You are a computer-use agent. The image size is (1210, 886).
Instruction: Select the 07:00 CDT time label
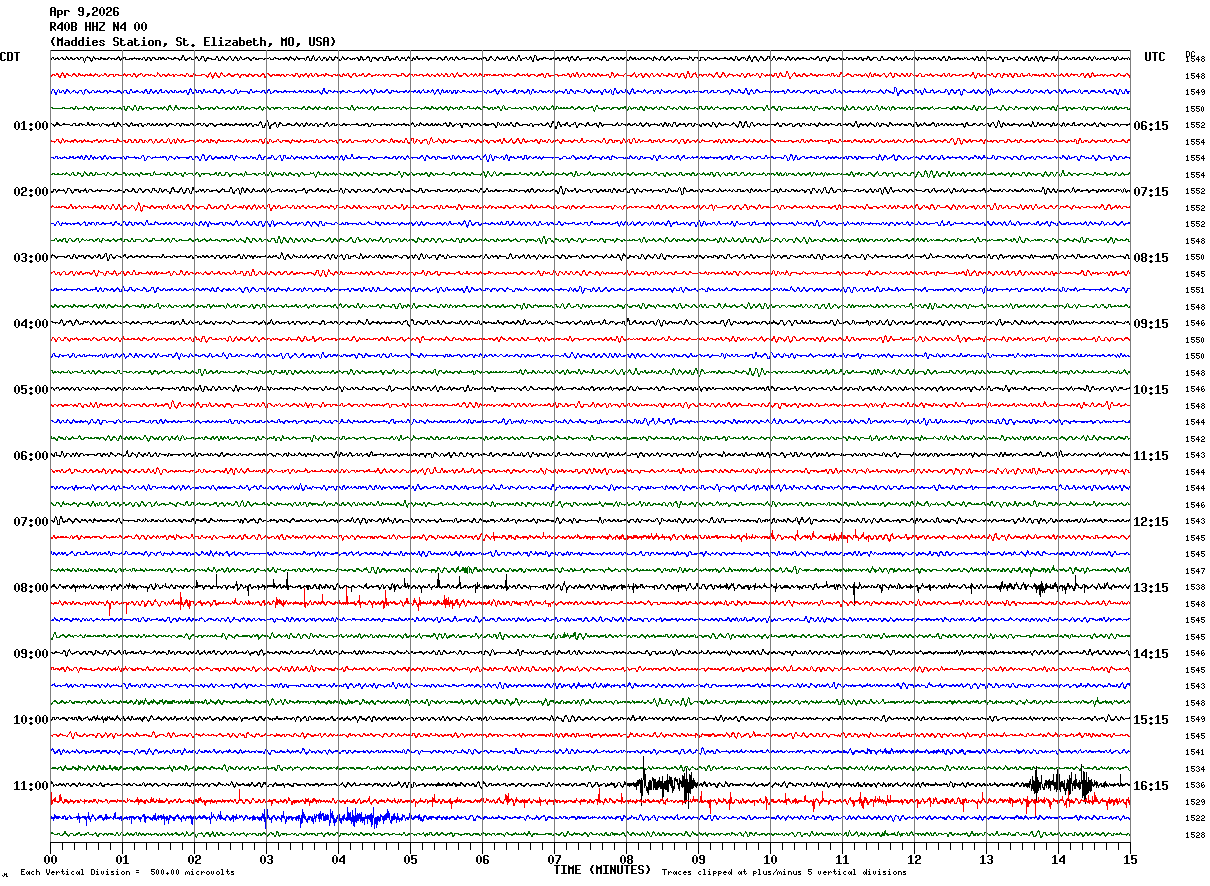[31, 522]
